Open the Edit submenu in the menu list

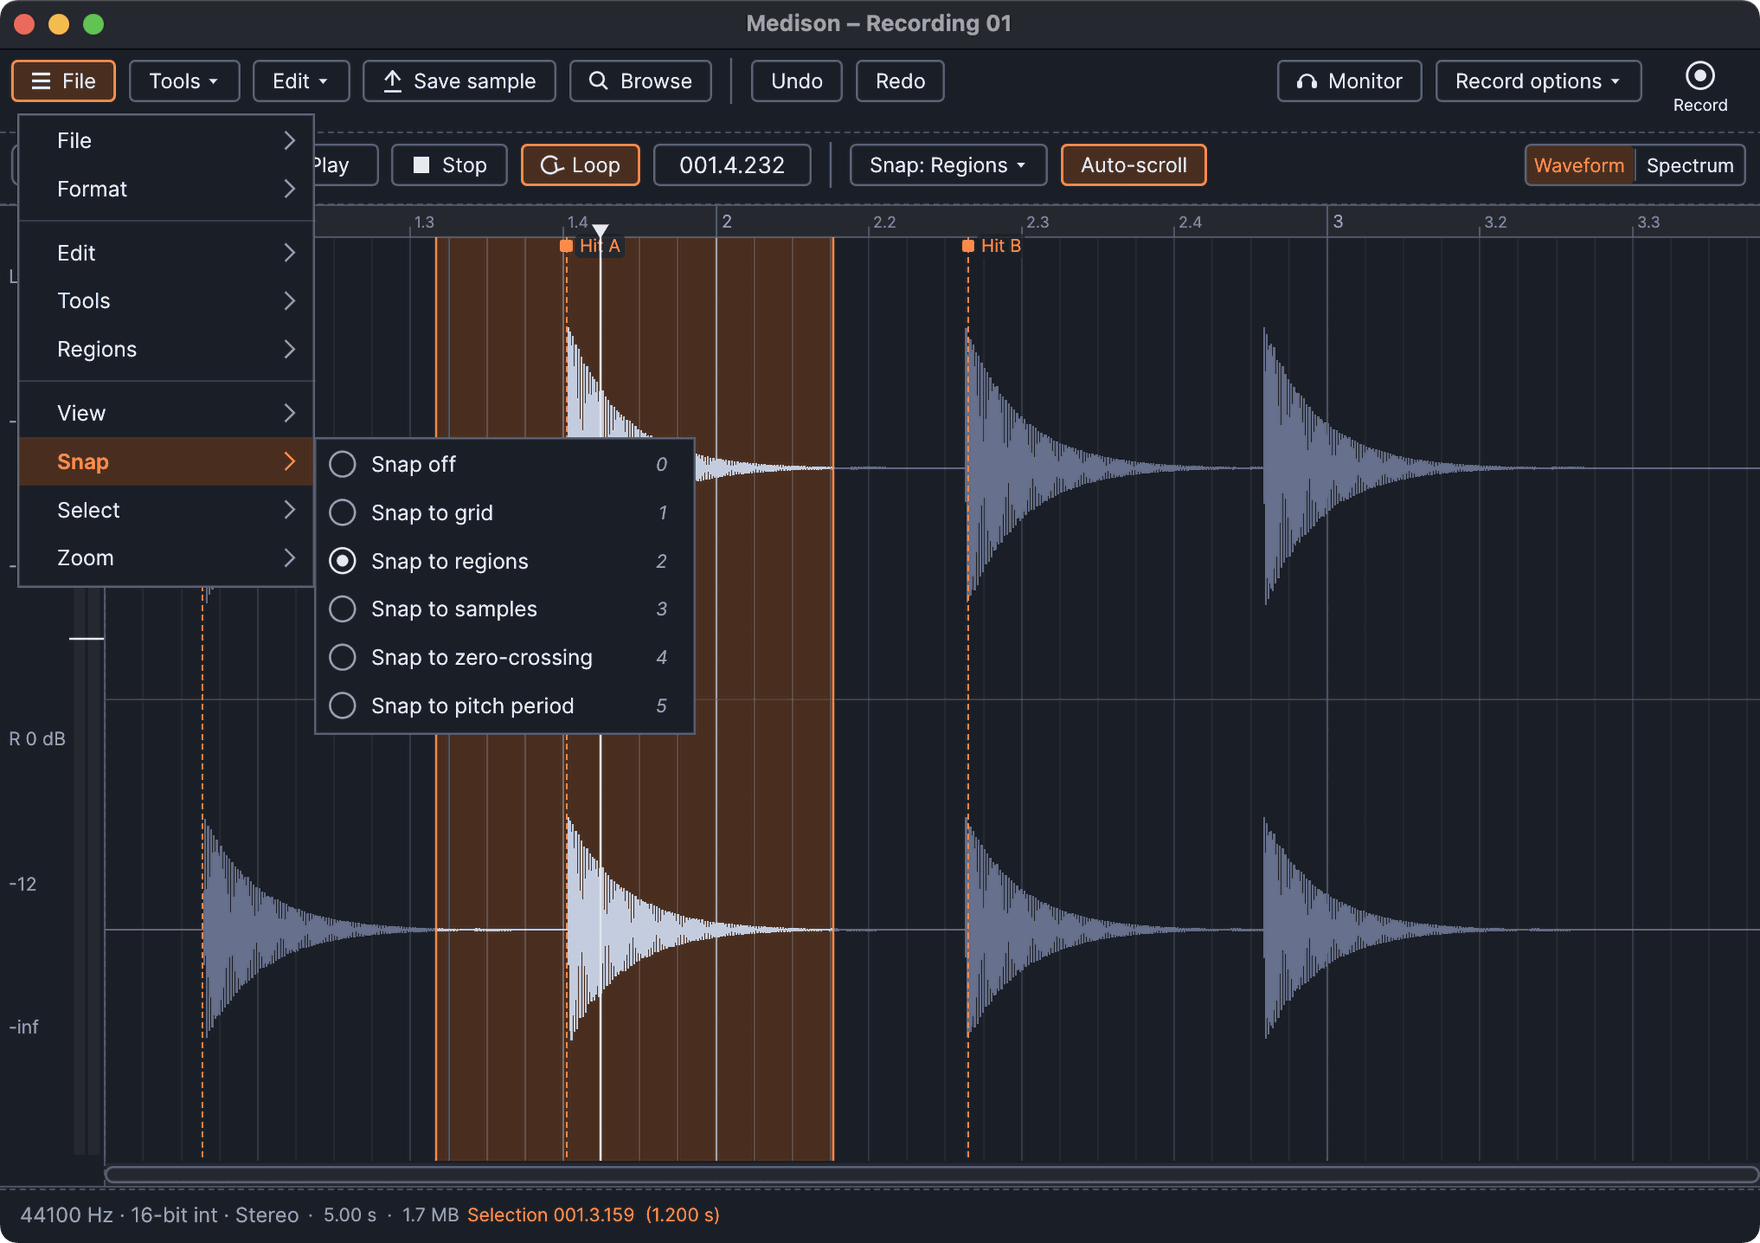pyautogui.click(x=166, y=253)
